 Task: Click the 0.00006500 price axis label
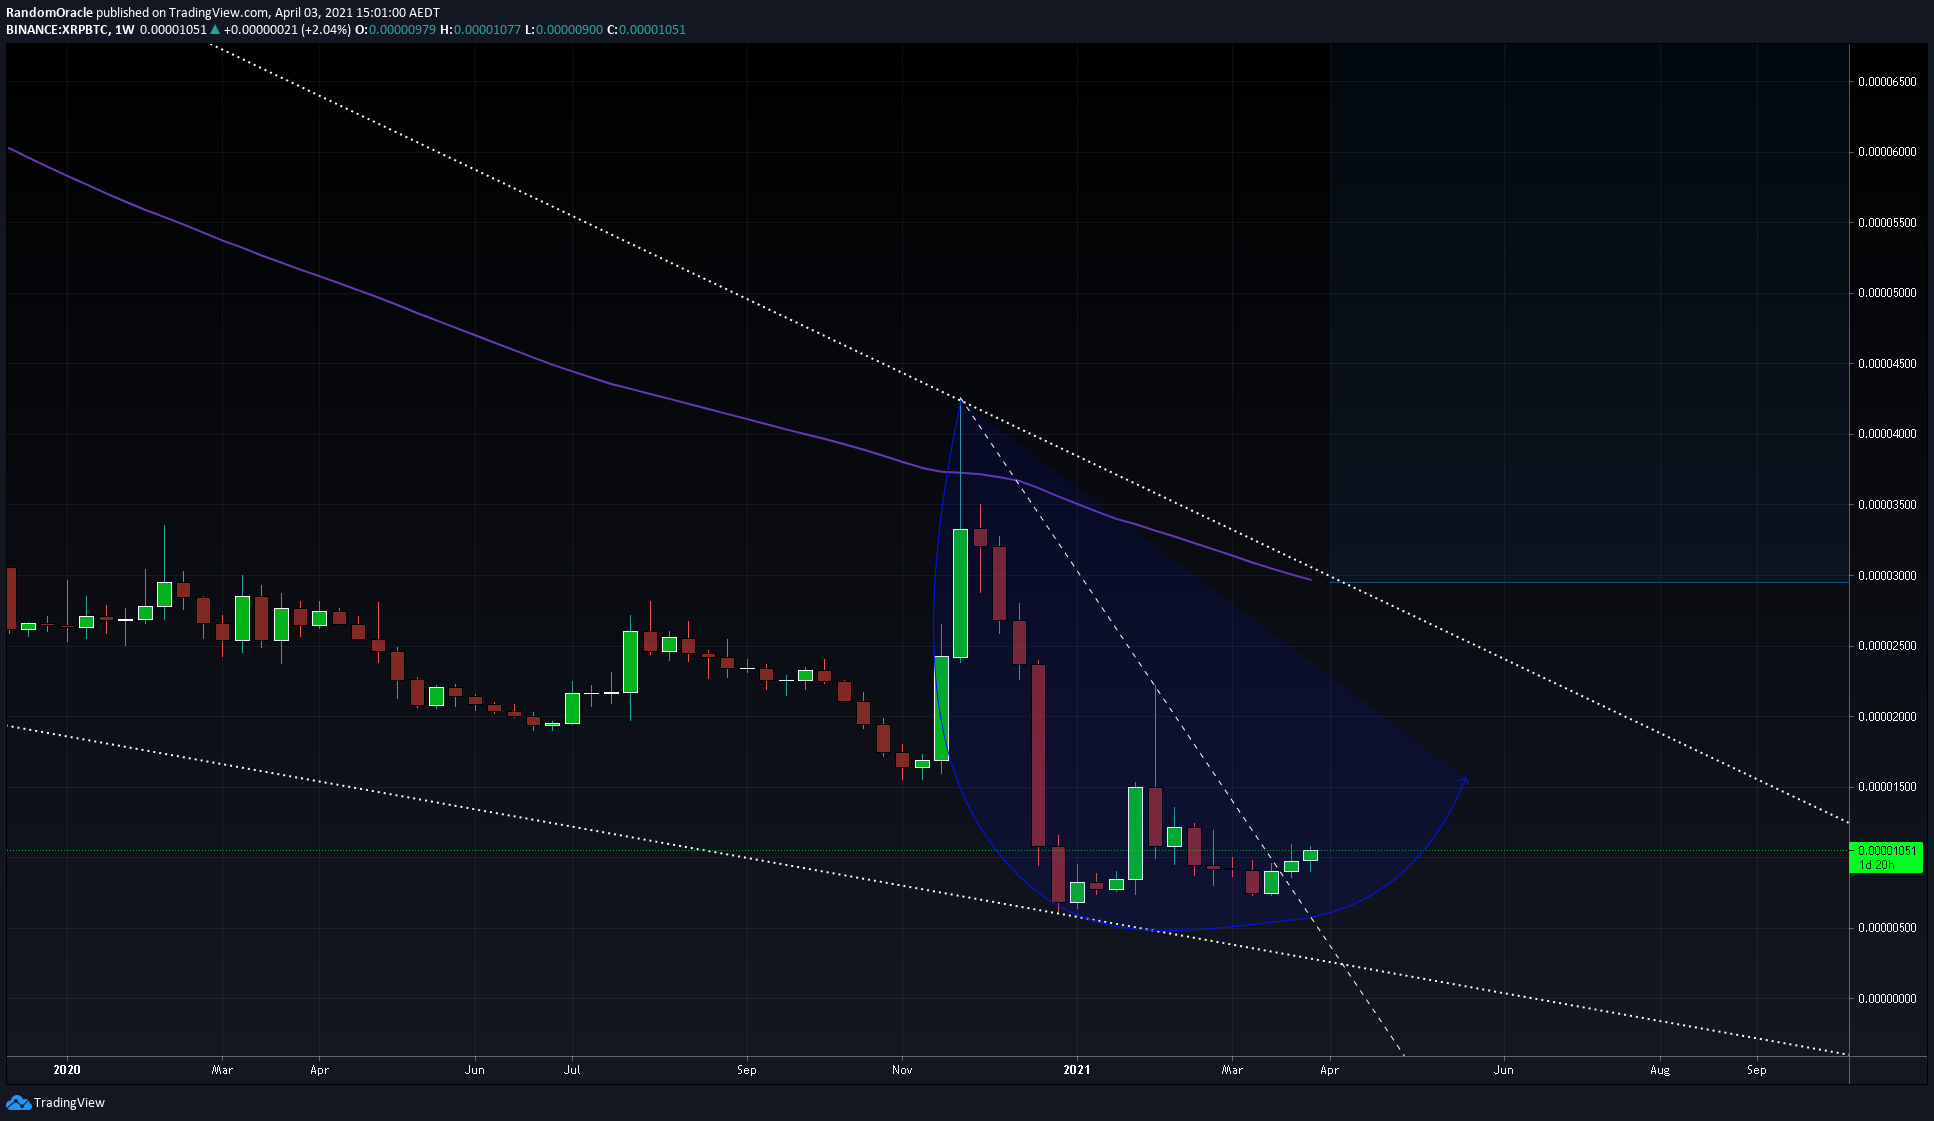(x=1887, y=82)
